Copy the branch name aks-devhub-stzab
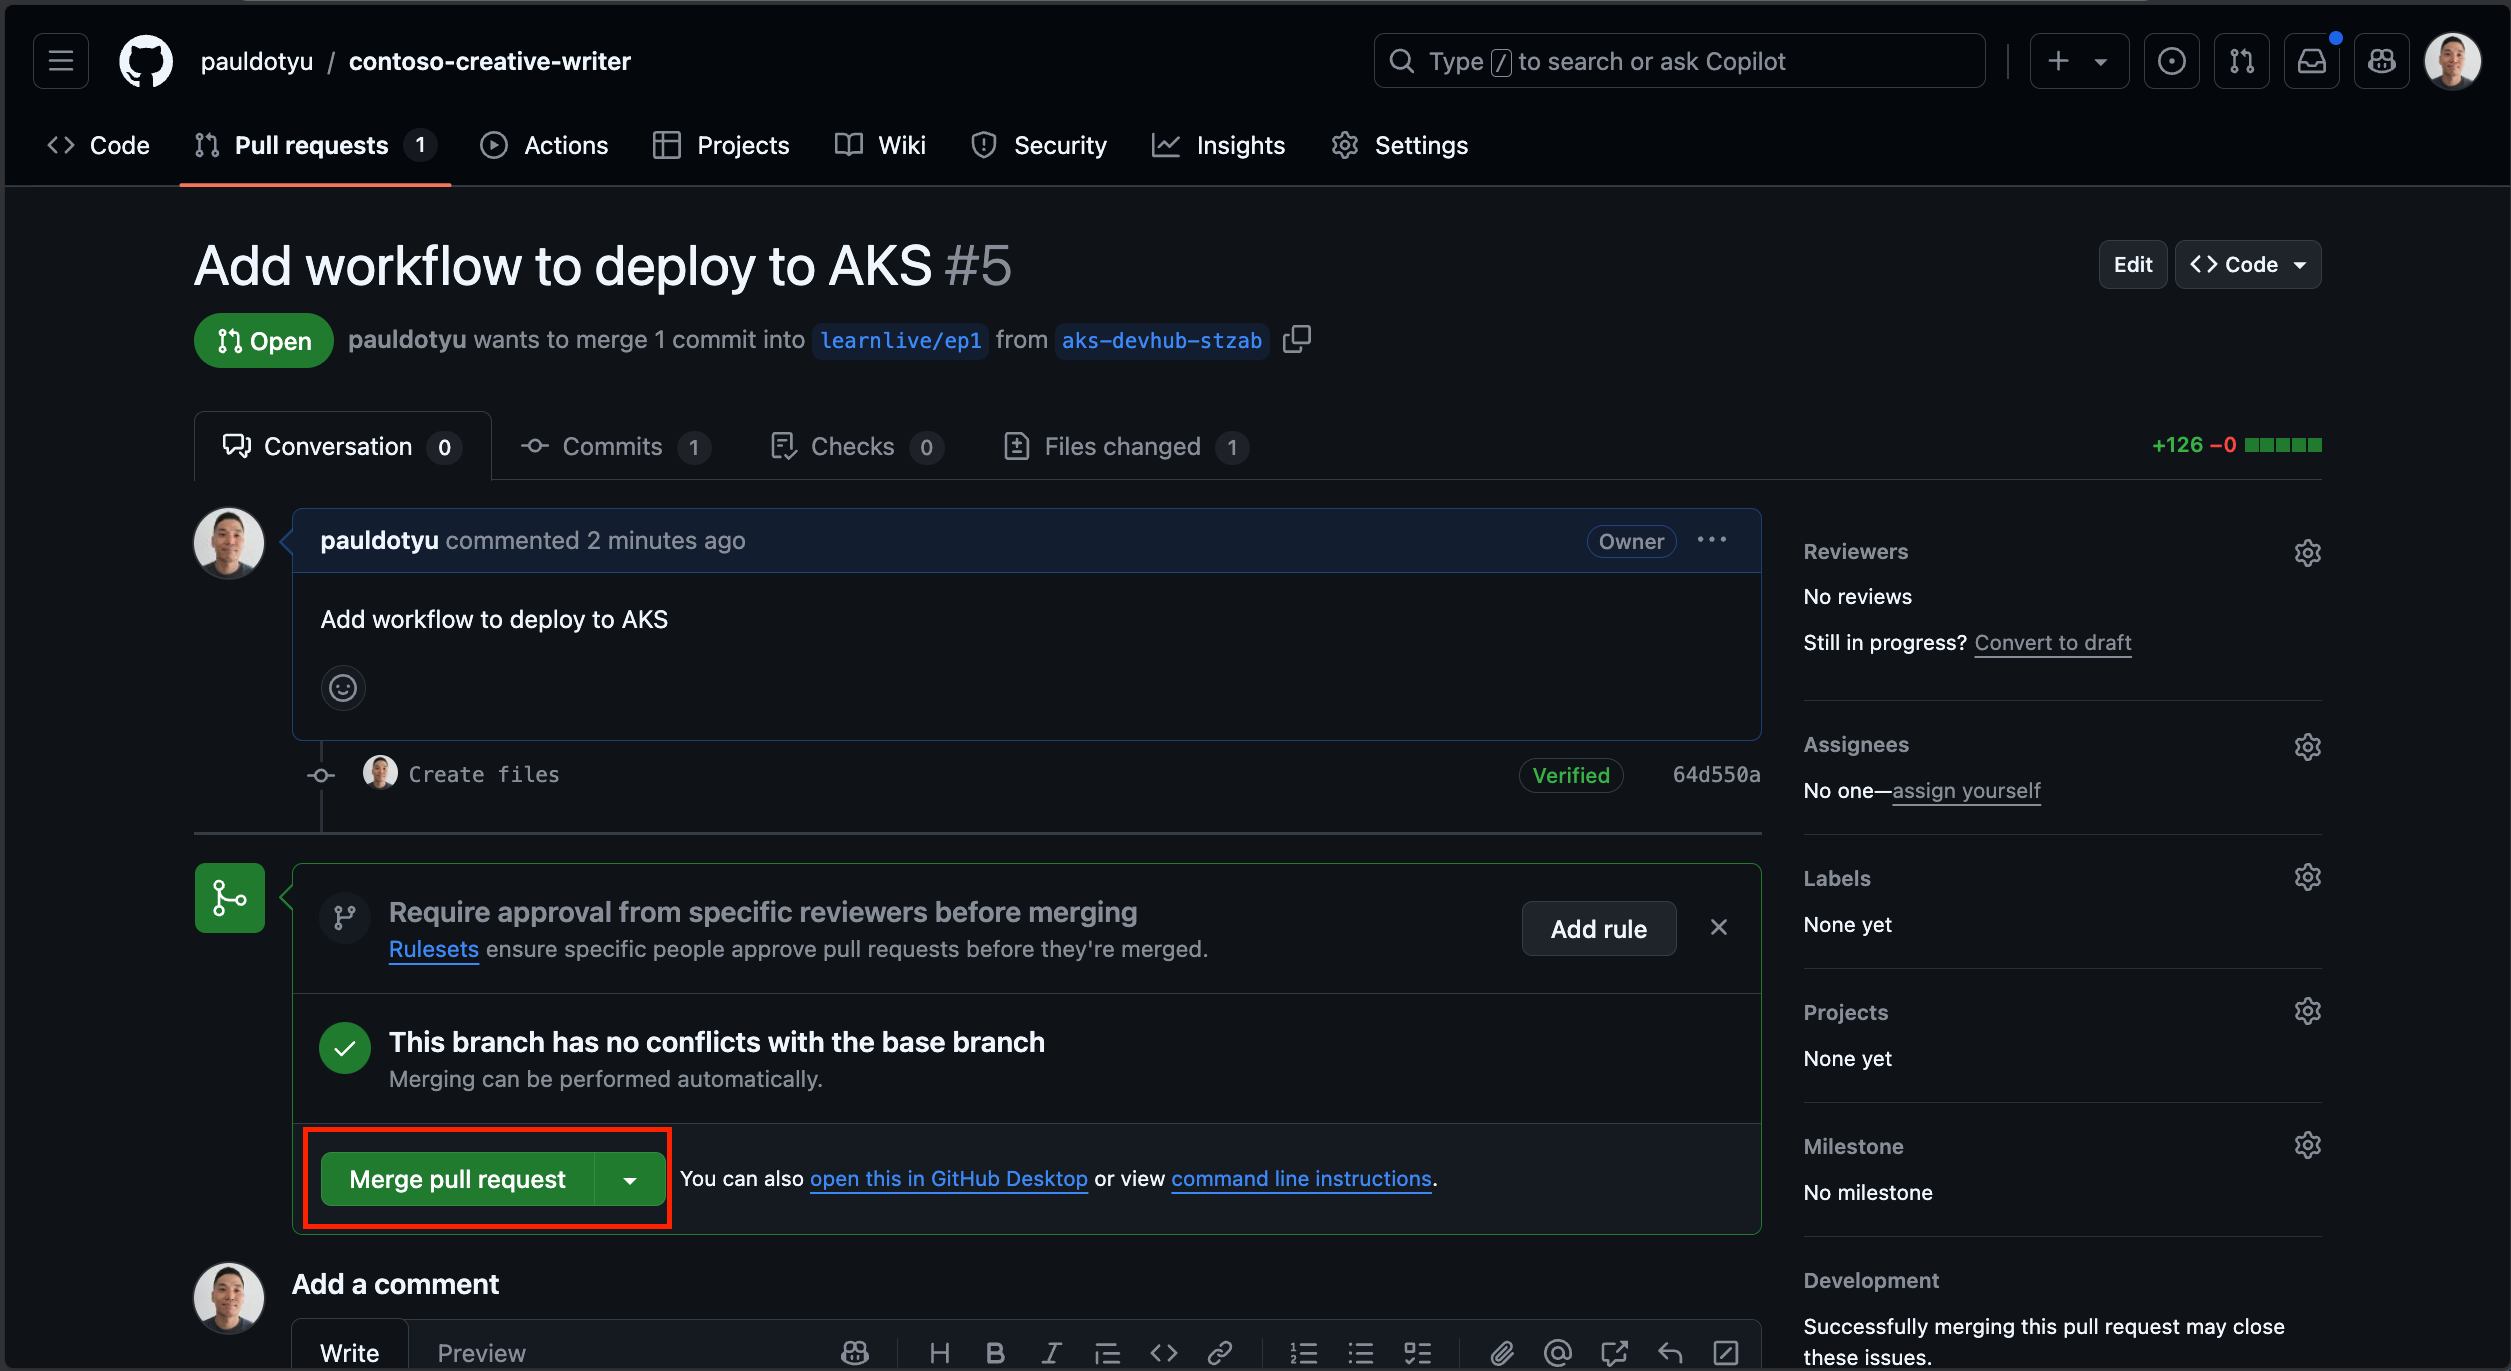 [x=1297, y=340]
